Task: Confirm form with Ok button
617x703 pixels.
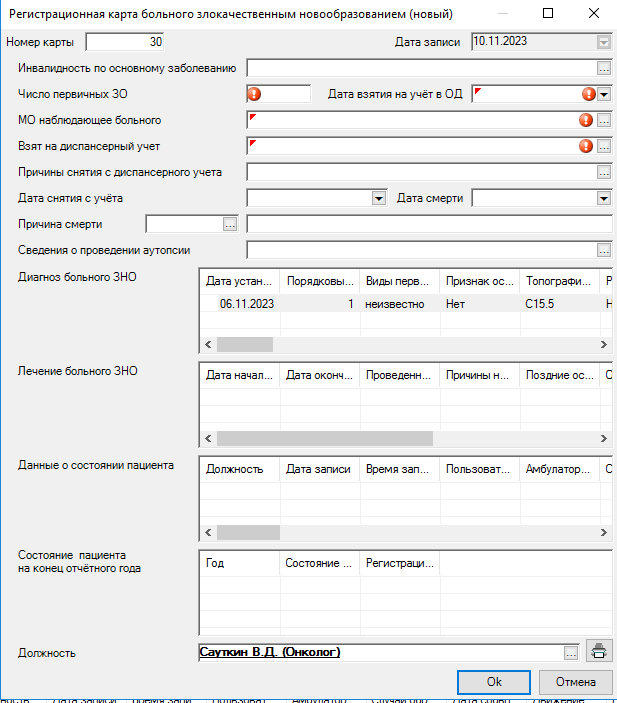Action: point(494,682)
